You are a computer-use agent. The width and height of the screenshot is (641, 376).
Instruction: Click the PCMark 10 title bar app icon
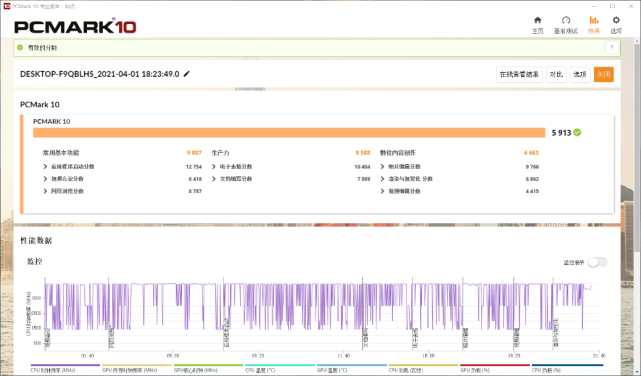tap(6, 6)
